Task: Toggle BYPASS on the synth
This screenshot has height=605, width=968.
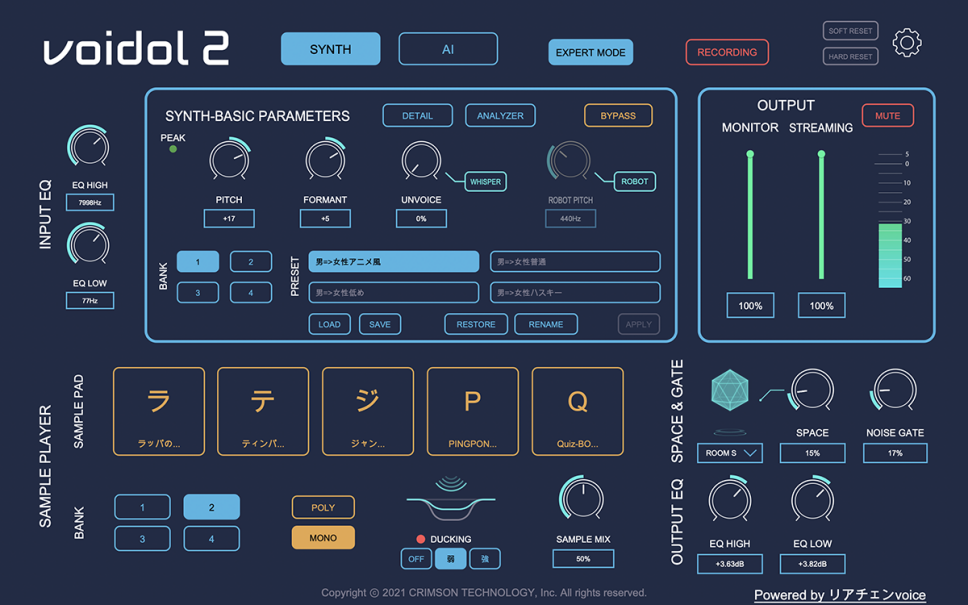Action: point(618,115)
